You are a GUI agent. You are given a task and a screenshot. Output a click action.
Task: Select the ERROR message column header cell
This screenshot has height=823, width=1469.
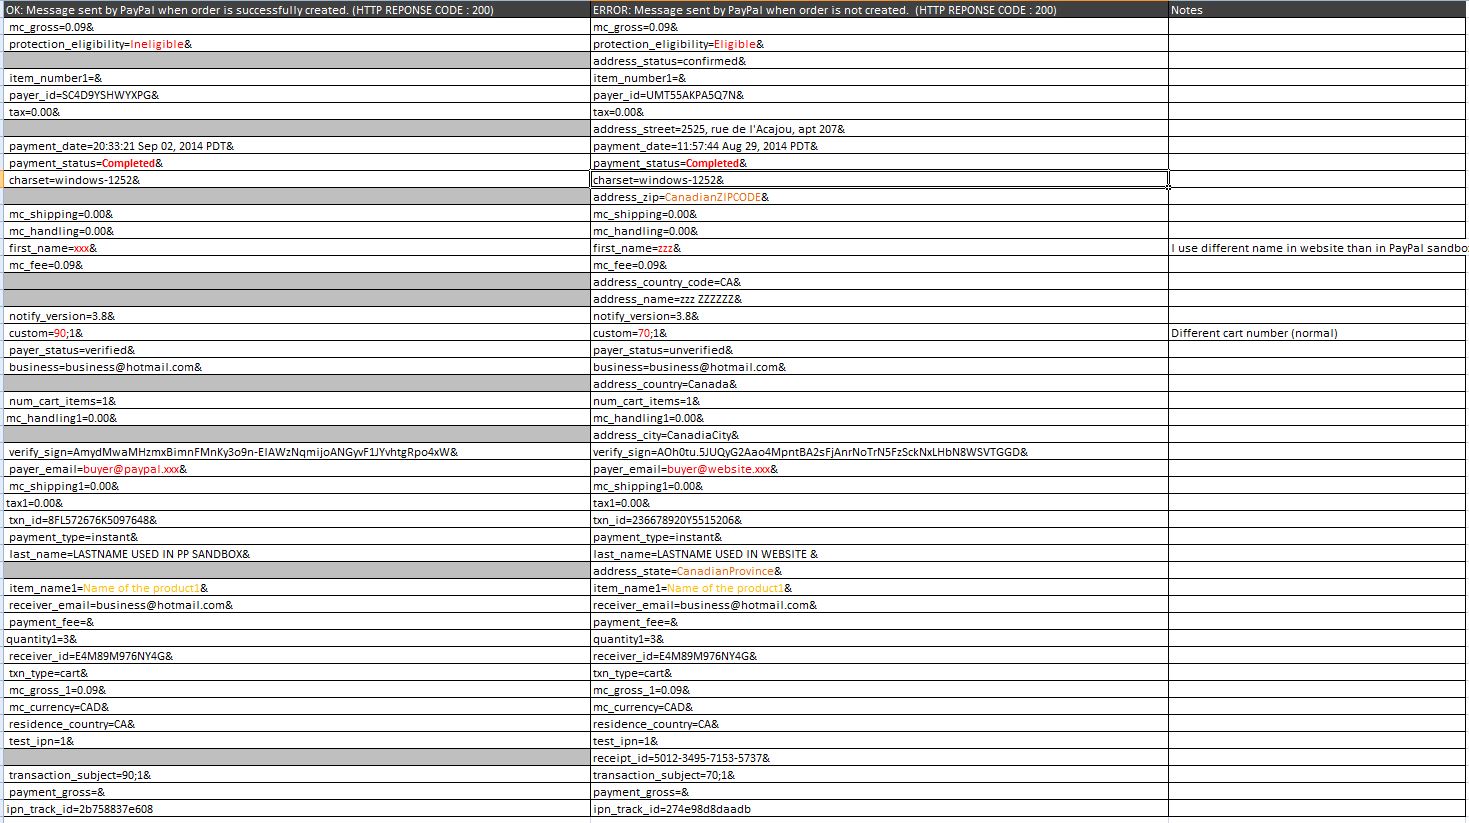point(879,10)
